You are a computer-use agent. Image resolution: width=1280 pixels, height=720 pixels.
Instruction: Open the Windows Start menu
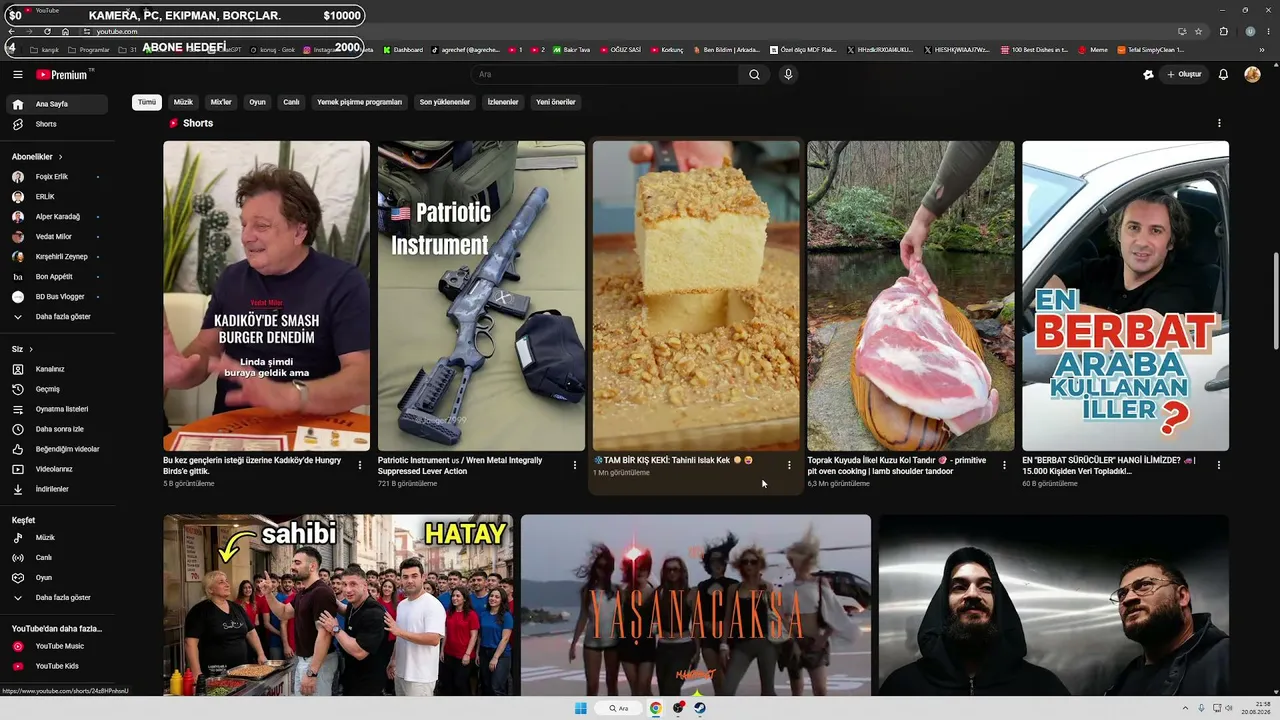[x=581, y=708]
